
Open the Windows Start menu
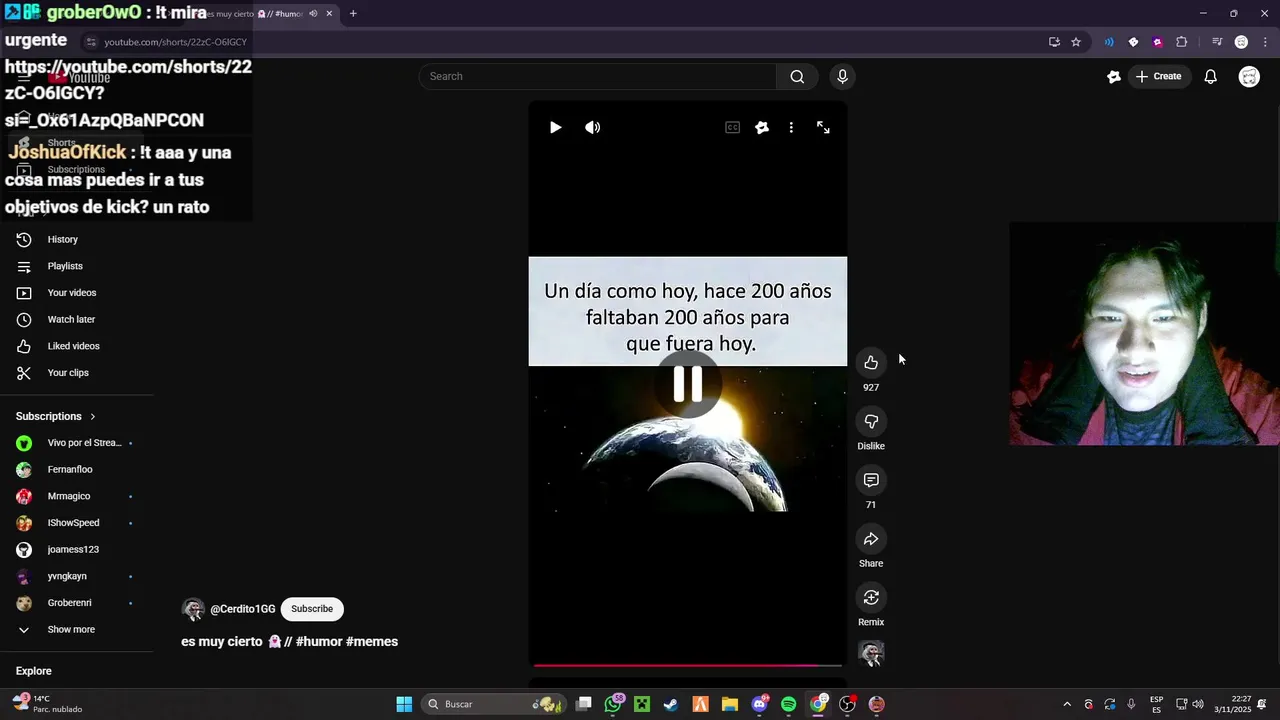click(x=404, y=704)
